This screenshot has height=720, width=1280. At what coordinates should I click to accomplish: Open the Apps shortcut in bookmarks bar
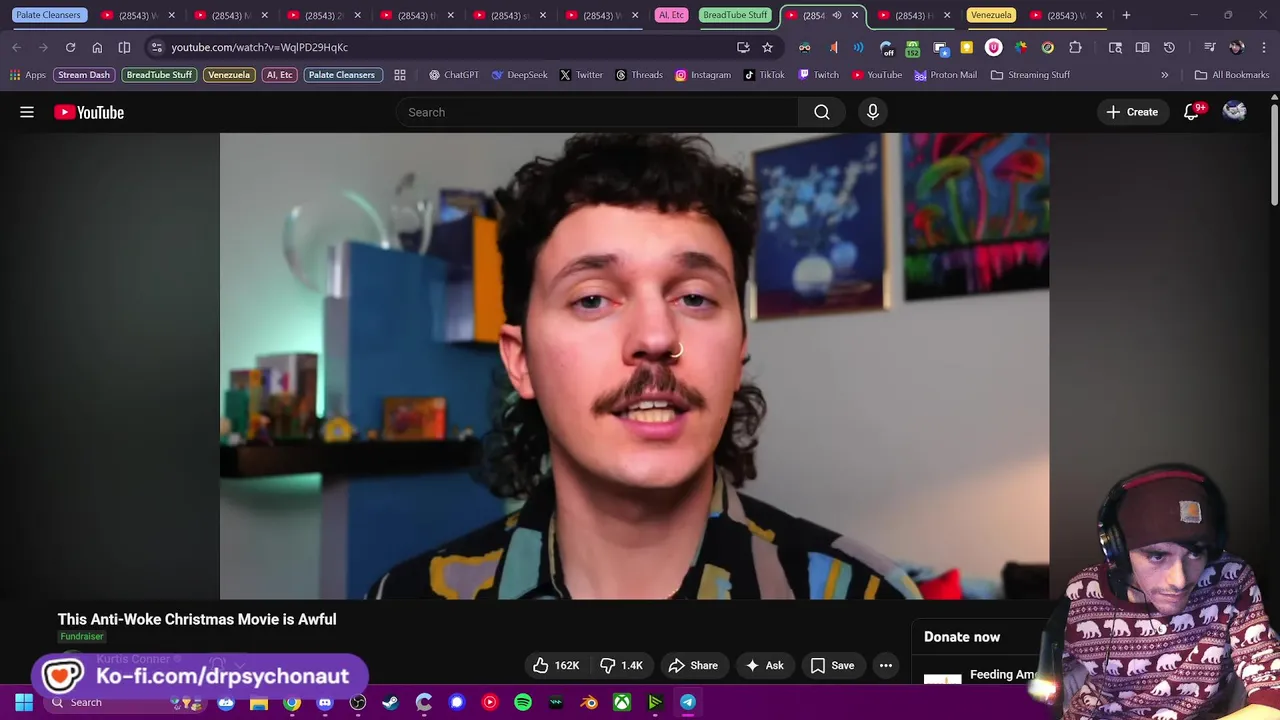(28, 75)
